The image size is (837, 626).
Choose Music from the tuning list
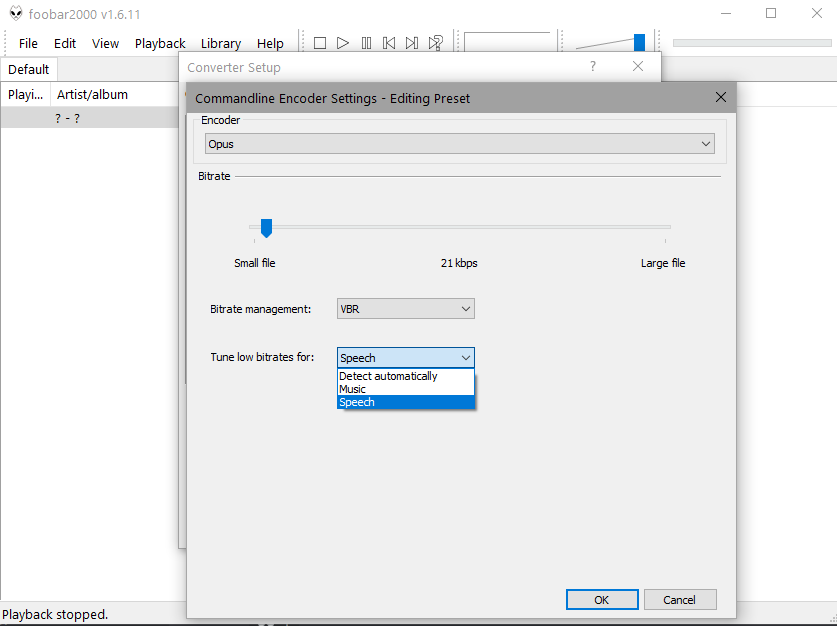406,389
